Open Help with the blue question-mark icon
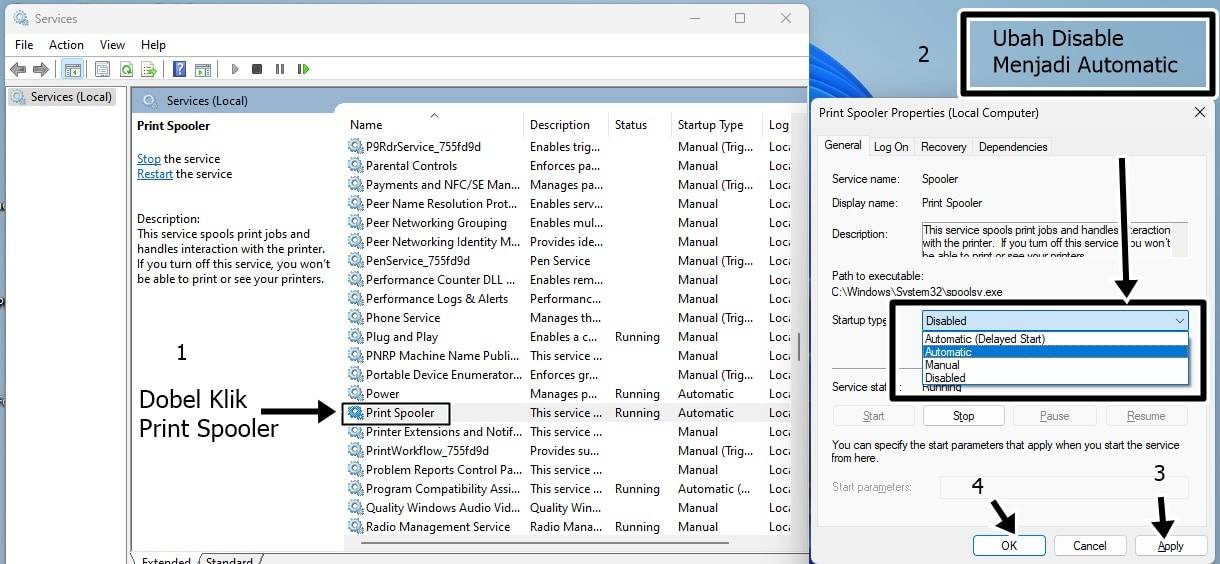 (x=180, y=69)
